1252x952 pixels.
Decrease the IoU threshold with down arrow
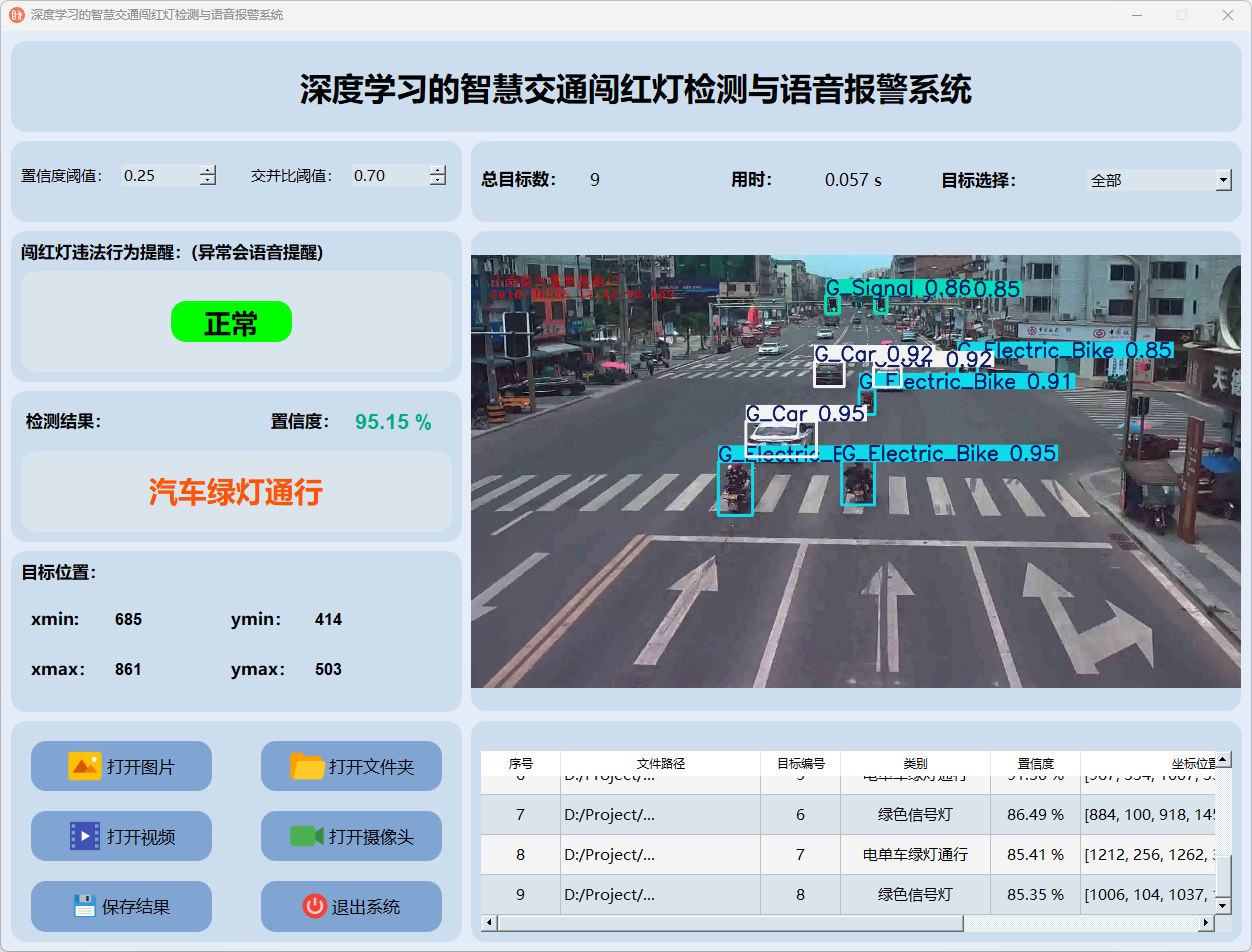[437, 181]
